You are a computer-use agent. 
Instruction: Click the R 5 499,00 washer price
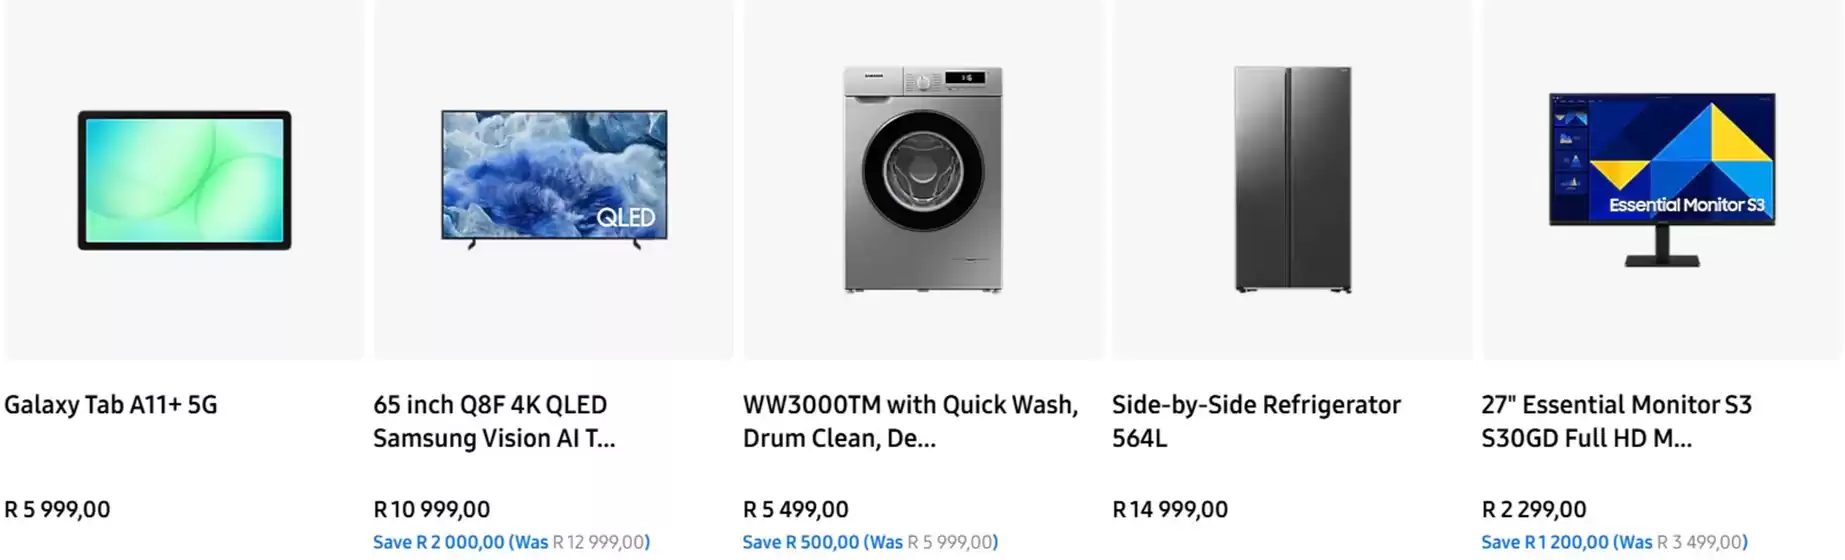click(x=796, y=509)
